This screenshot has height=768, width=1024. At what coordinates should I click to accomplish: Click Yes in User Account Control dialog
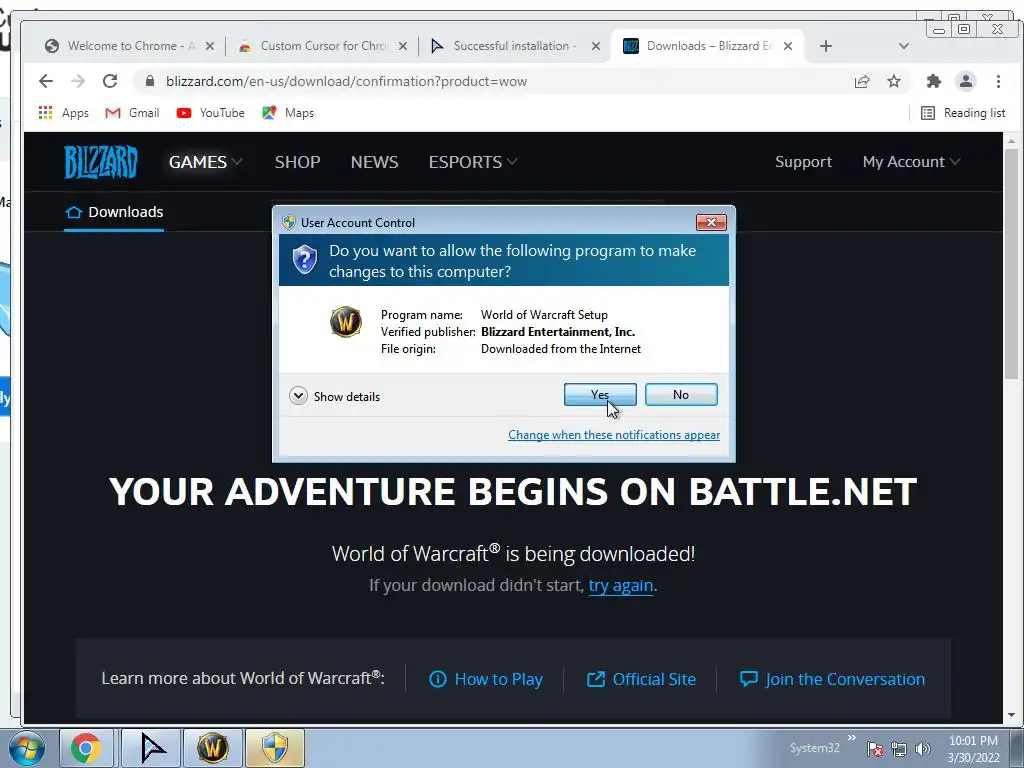point(600,394)
